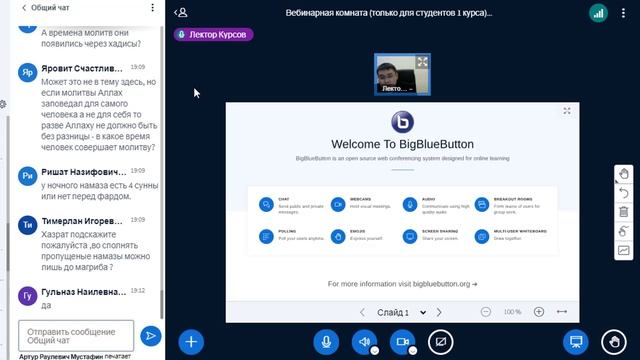Image resolution: width=640 pixels, height=360 pixels.
Task: Open chat options three-dot menu
Action: (x=152, y=8)
